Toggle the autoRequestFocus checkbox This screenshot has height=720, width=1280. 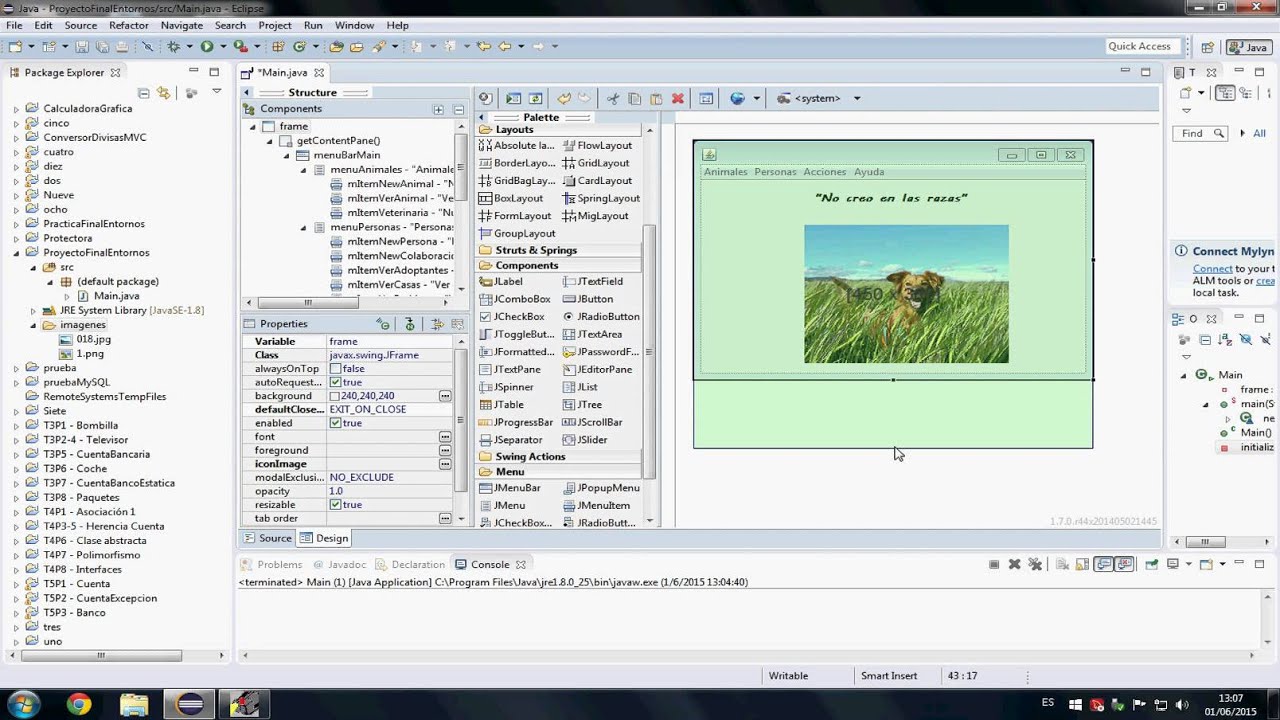335,382
